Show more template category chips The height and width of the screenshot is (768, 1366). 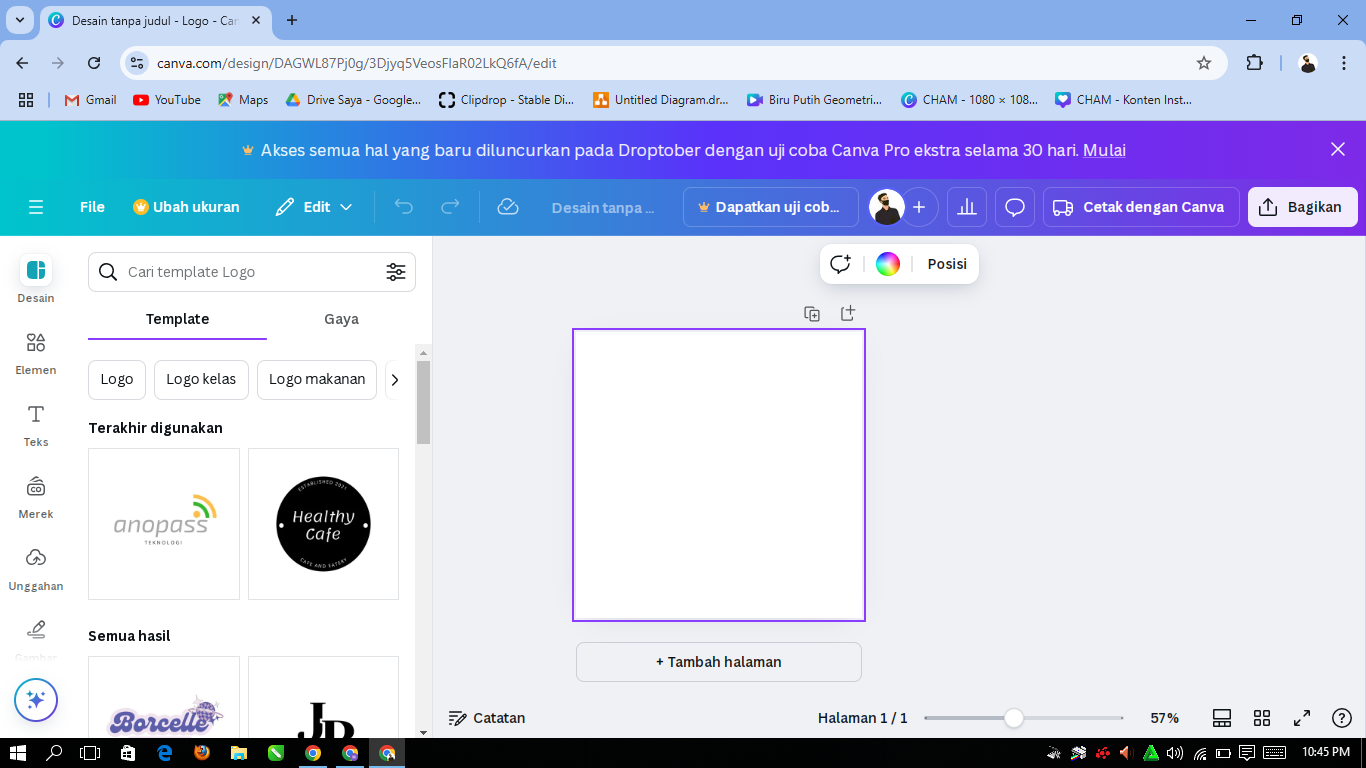click(x=395, y=380)
